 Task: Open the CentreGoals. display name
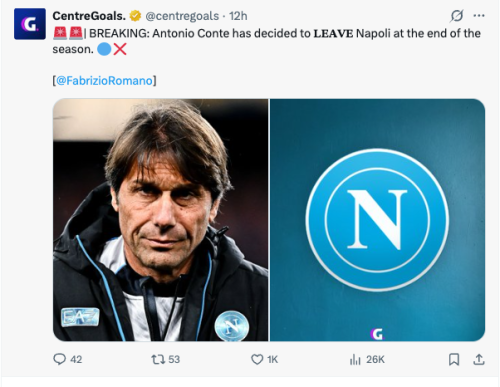[89, 16]
